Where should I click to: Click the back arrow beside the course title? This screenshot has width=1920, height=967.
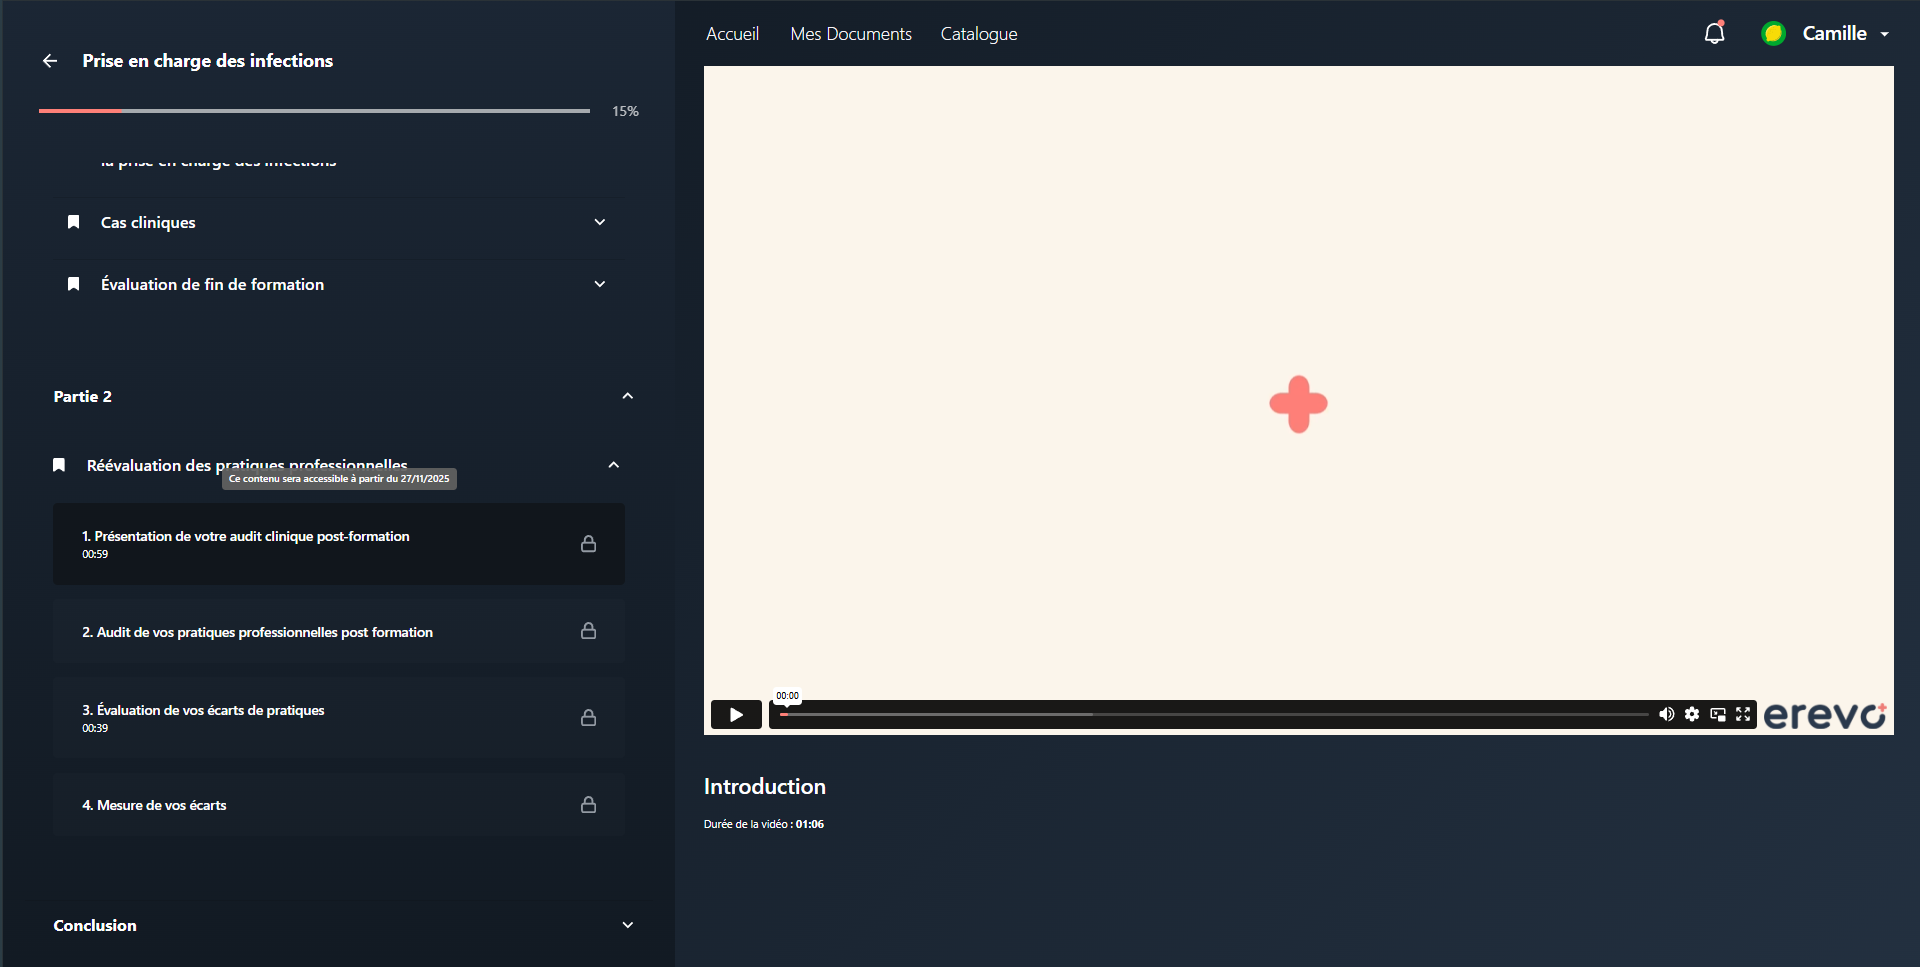pos(50,61)
